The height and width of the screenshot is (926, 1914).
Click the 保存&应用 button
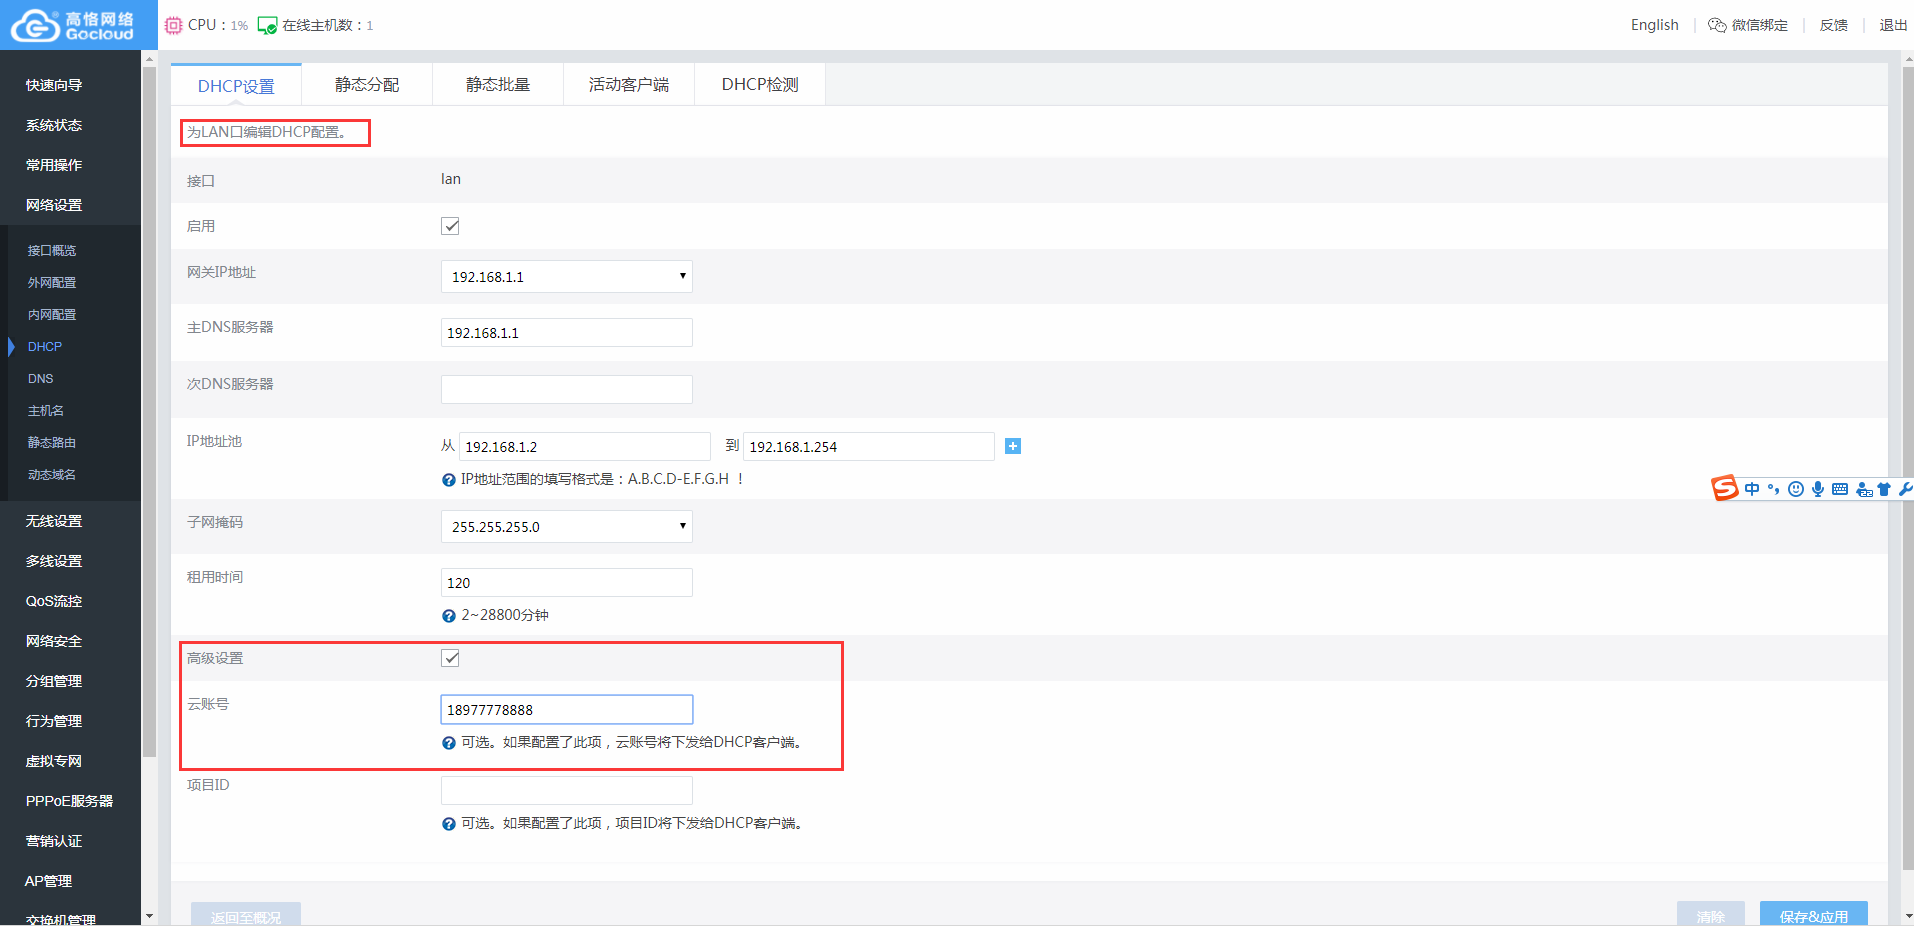[x=1814, y=914]
